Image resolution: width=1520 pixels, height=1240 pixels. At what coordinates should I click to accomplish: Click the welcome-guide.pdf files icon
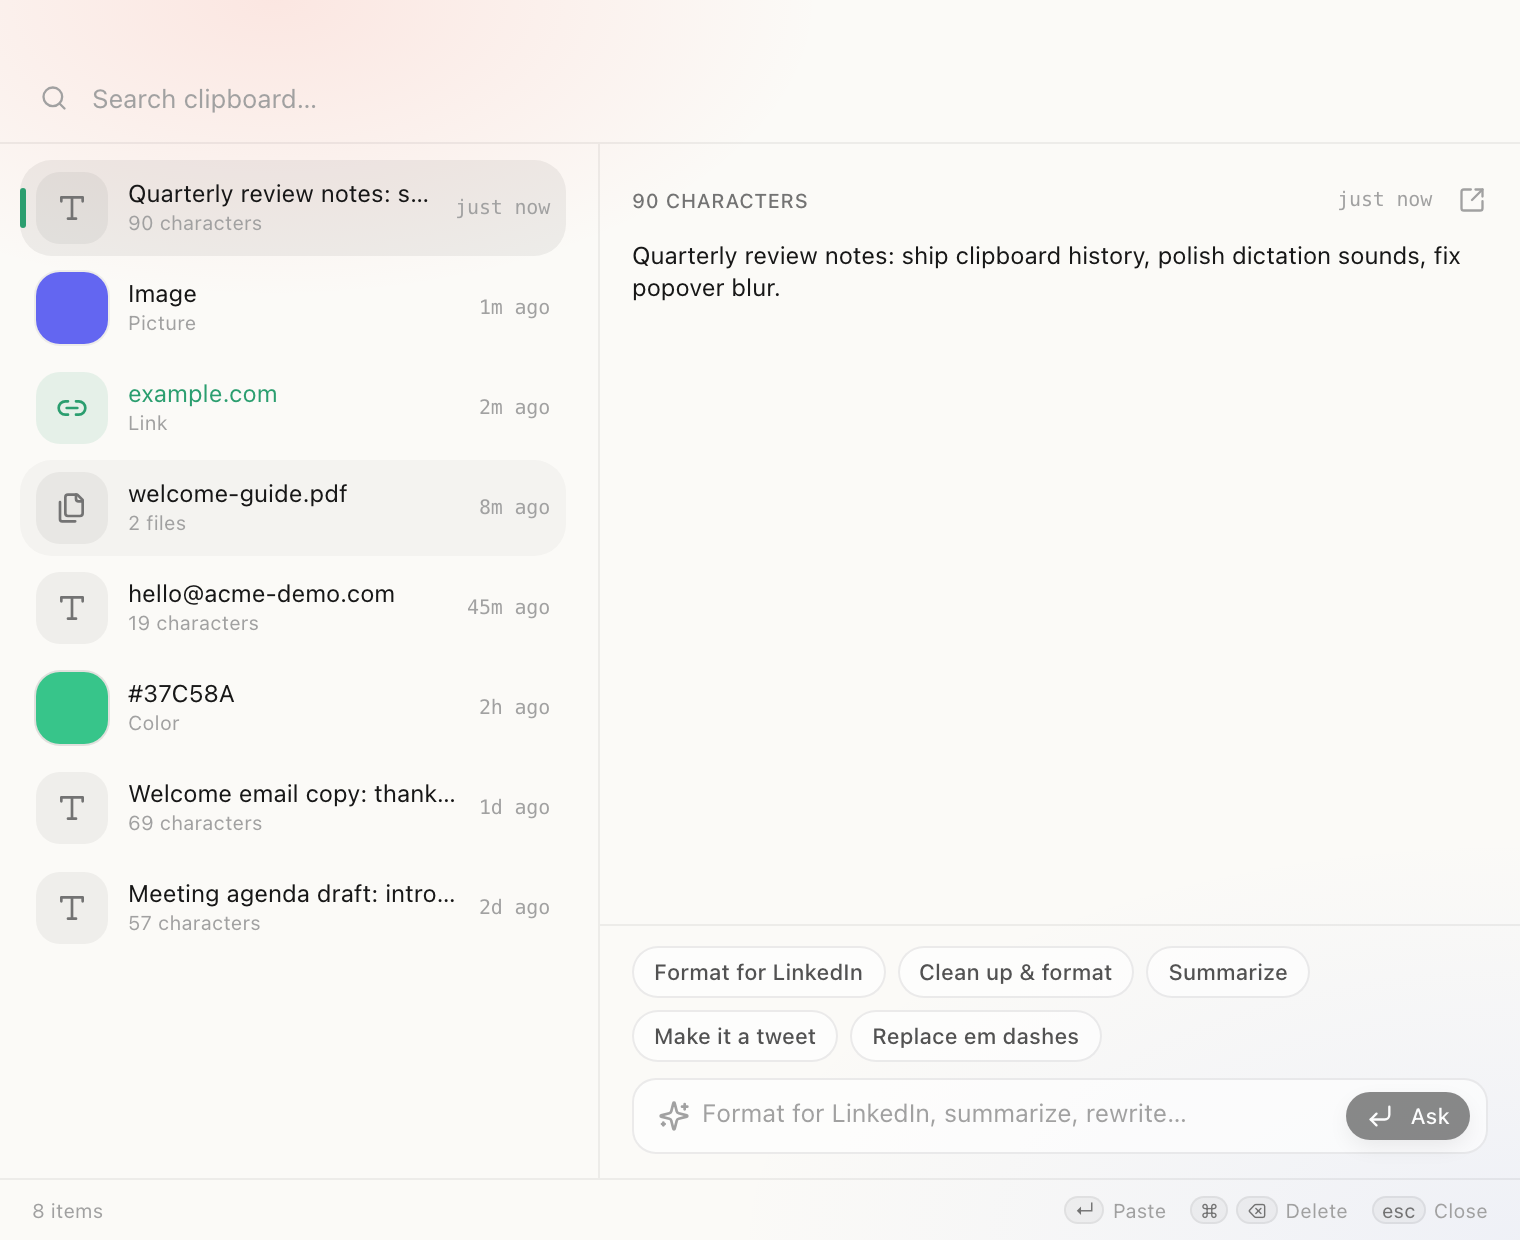click(x=72, y=508)
